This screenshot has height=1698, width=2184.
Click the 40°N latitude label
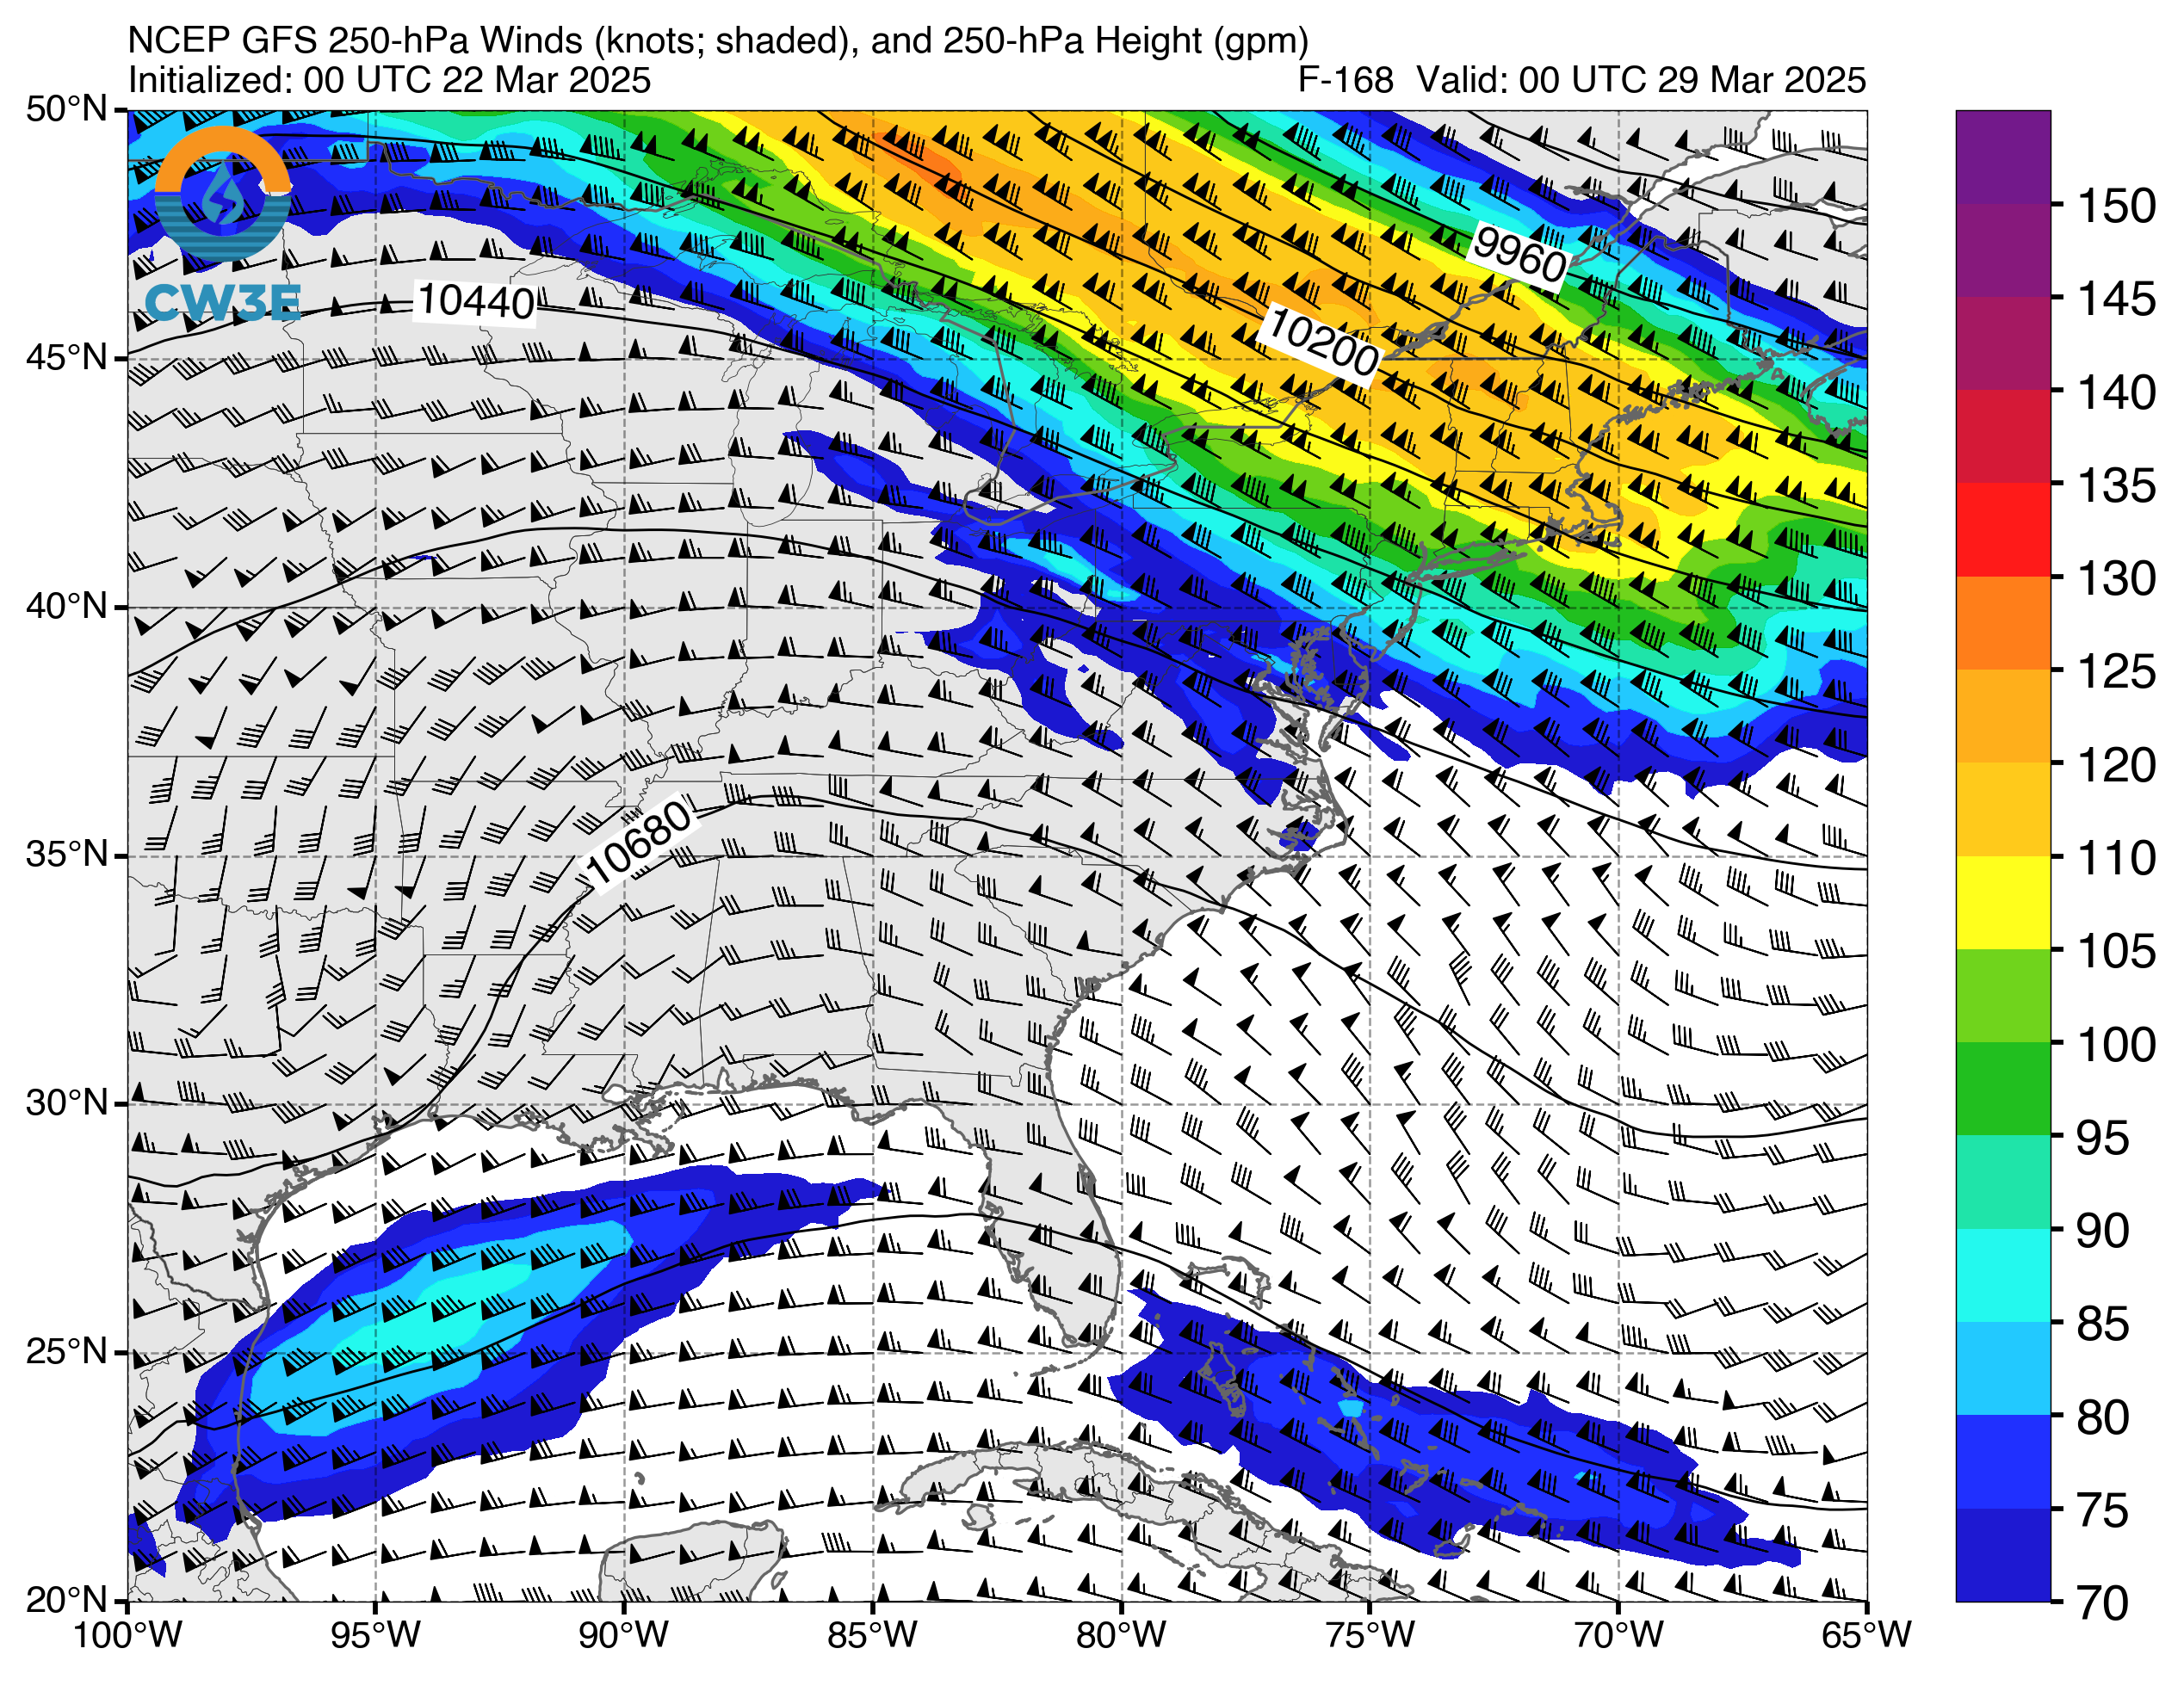coord(67,606)
